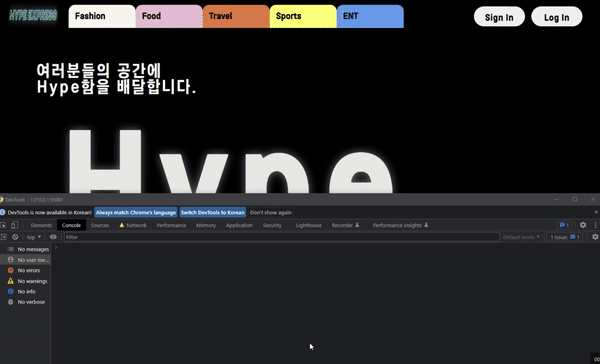
Task: Click Switch DevTools to Korean button
Action: coord(212,212)
